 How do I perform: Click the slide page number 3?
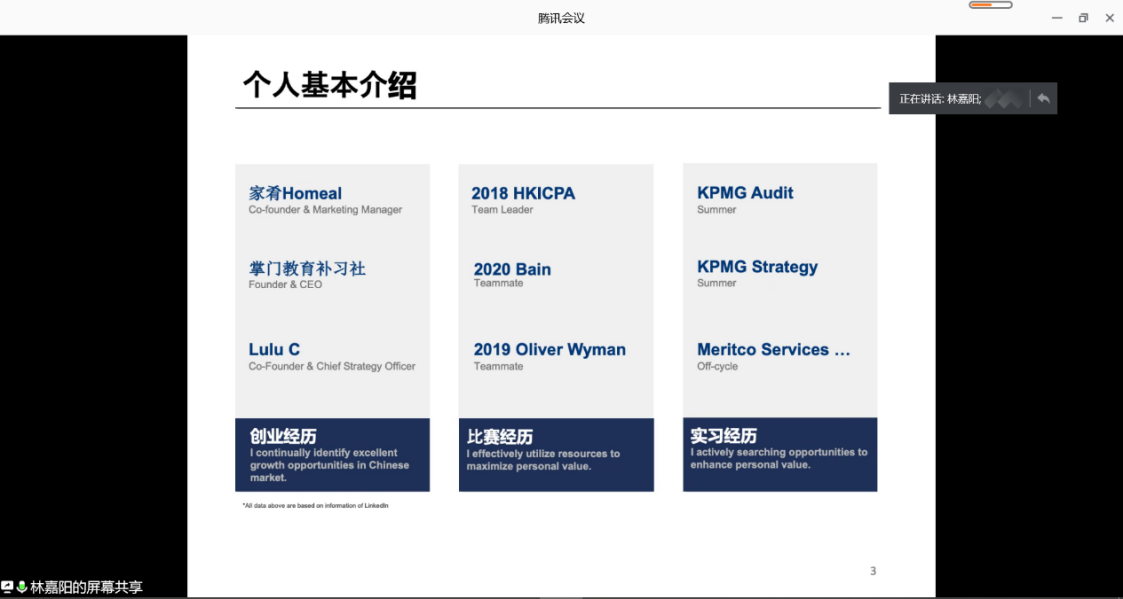coord(872,571)
